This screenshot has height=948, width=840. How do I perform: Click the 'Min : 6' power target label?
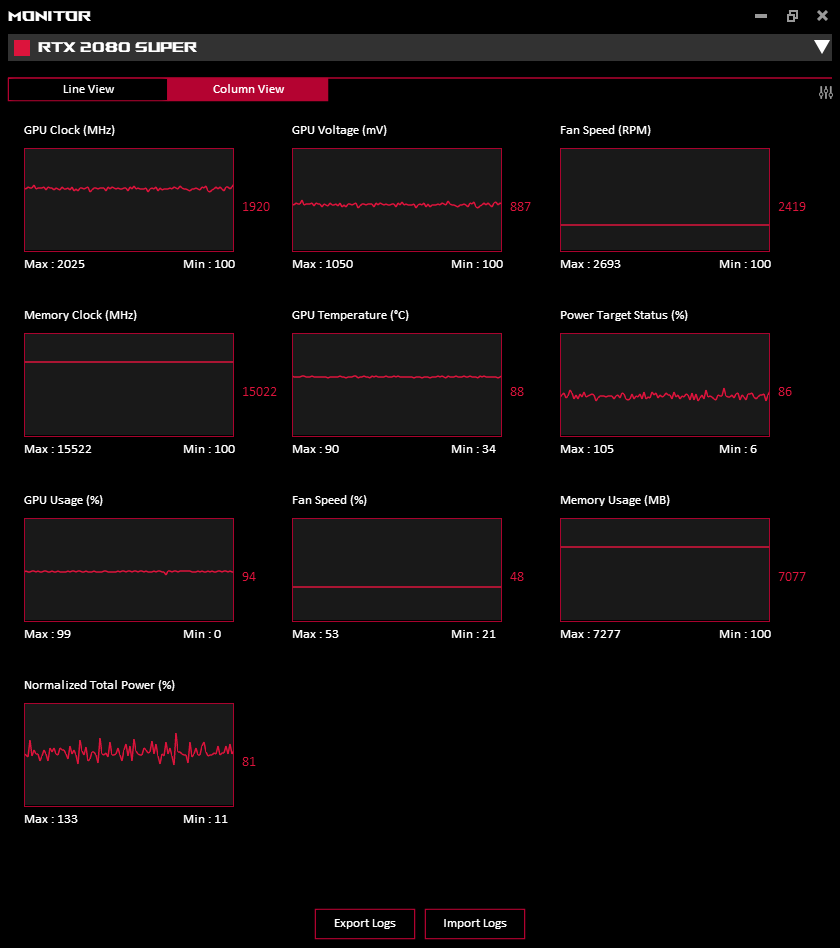pos(738,449)
